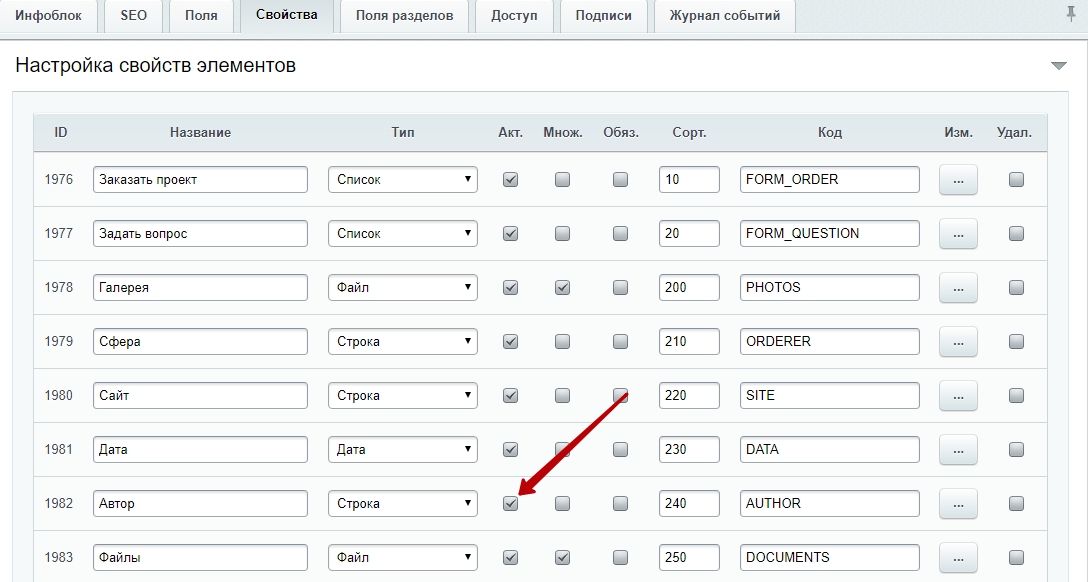Toggle active checkbox for Заказать проект
Viewport: 1088px width, 582px height.
pos(511,180)
